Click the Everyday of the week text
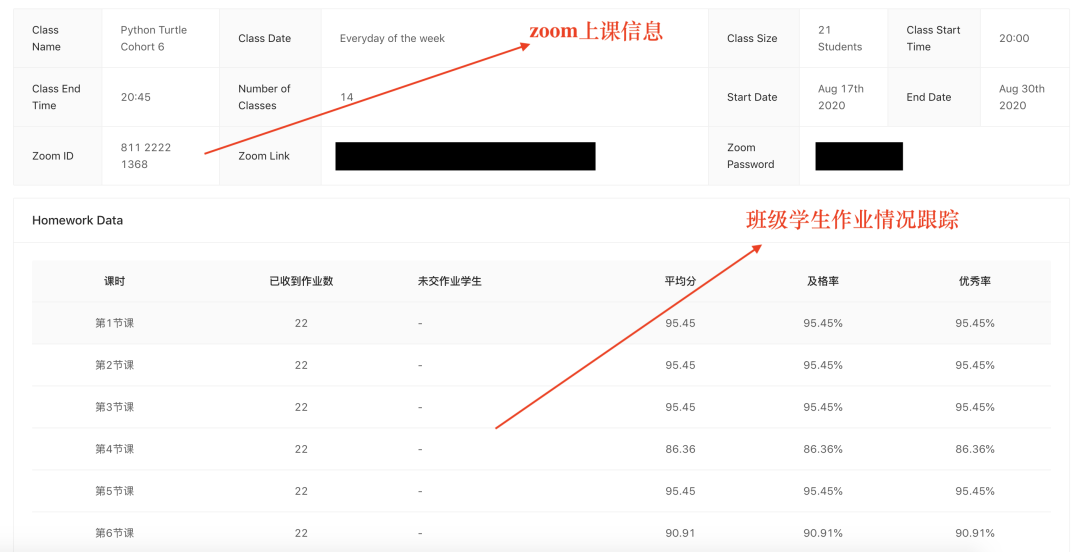Viewport: 1080px width, 552px height. [x=392, y=38]
